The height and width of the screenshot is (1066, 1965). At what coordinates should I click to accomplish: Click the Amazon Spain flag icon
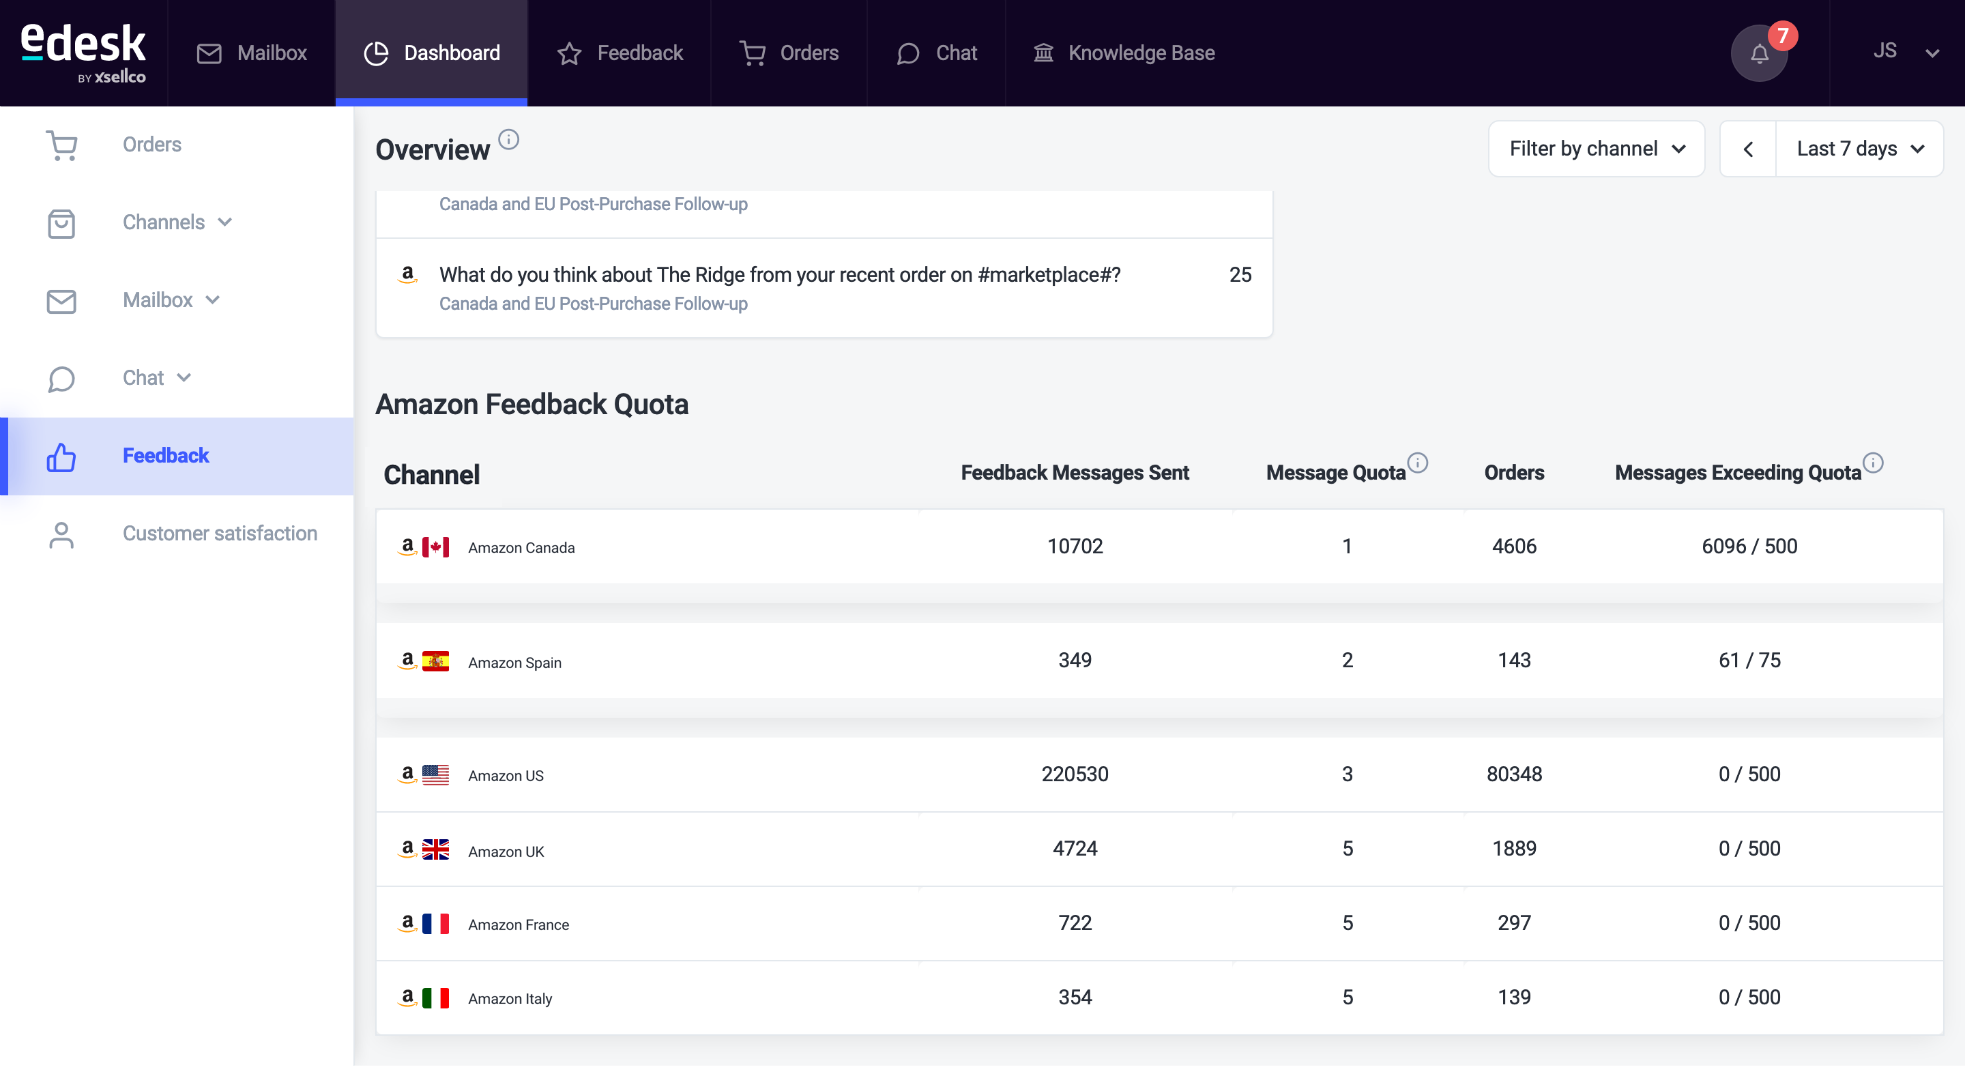coord(435,661)
